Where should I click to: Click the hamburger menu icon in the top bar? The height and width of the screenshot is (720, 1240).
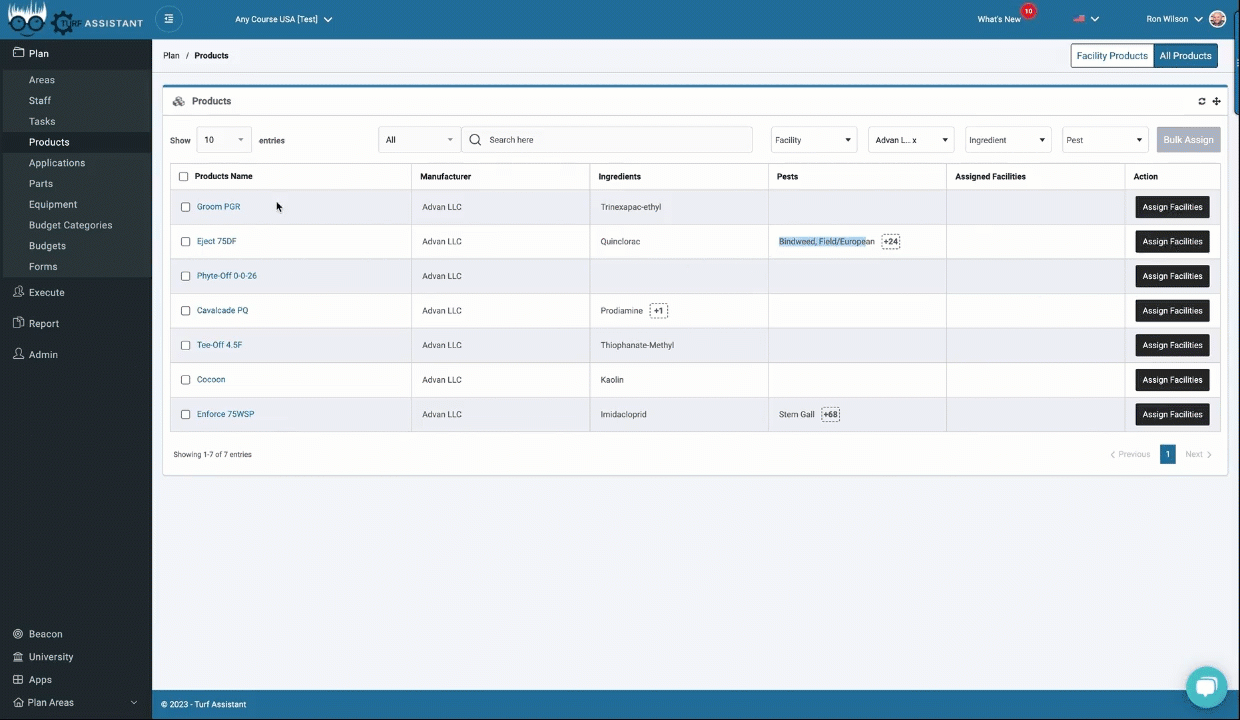pos(168,18)
